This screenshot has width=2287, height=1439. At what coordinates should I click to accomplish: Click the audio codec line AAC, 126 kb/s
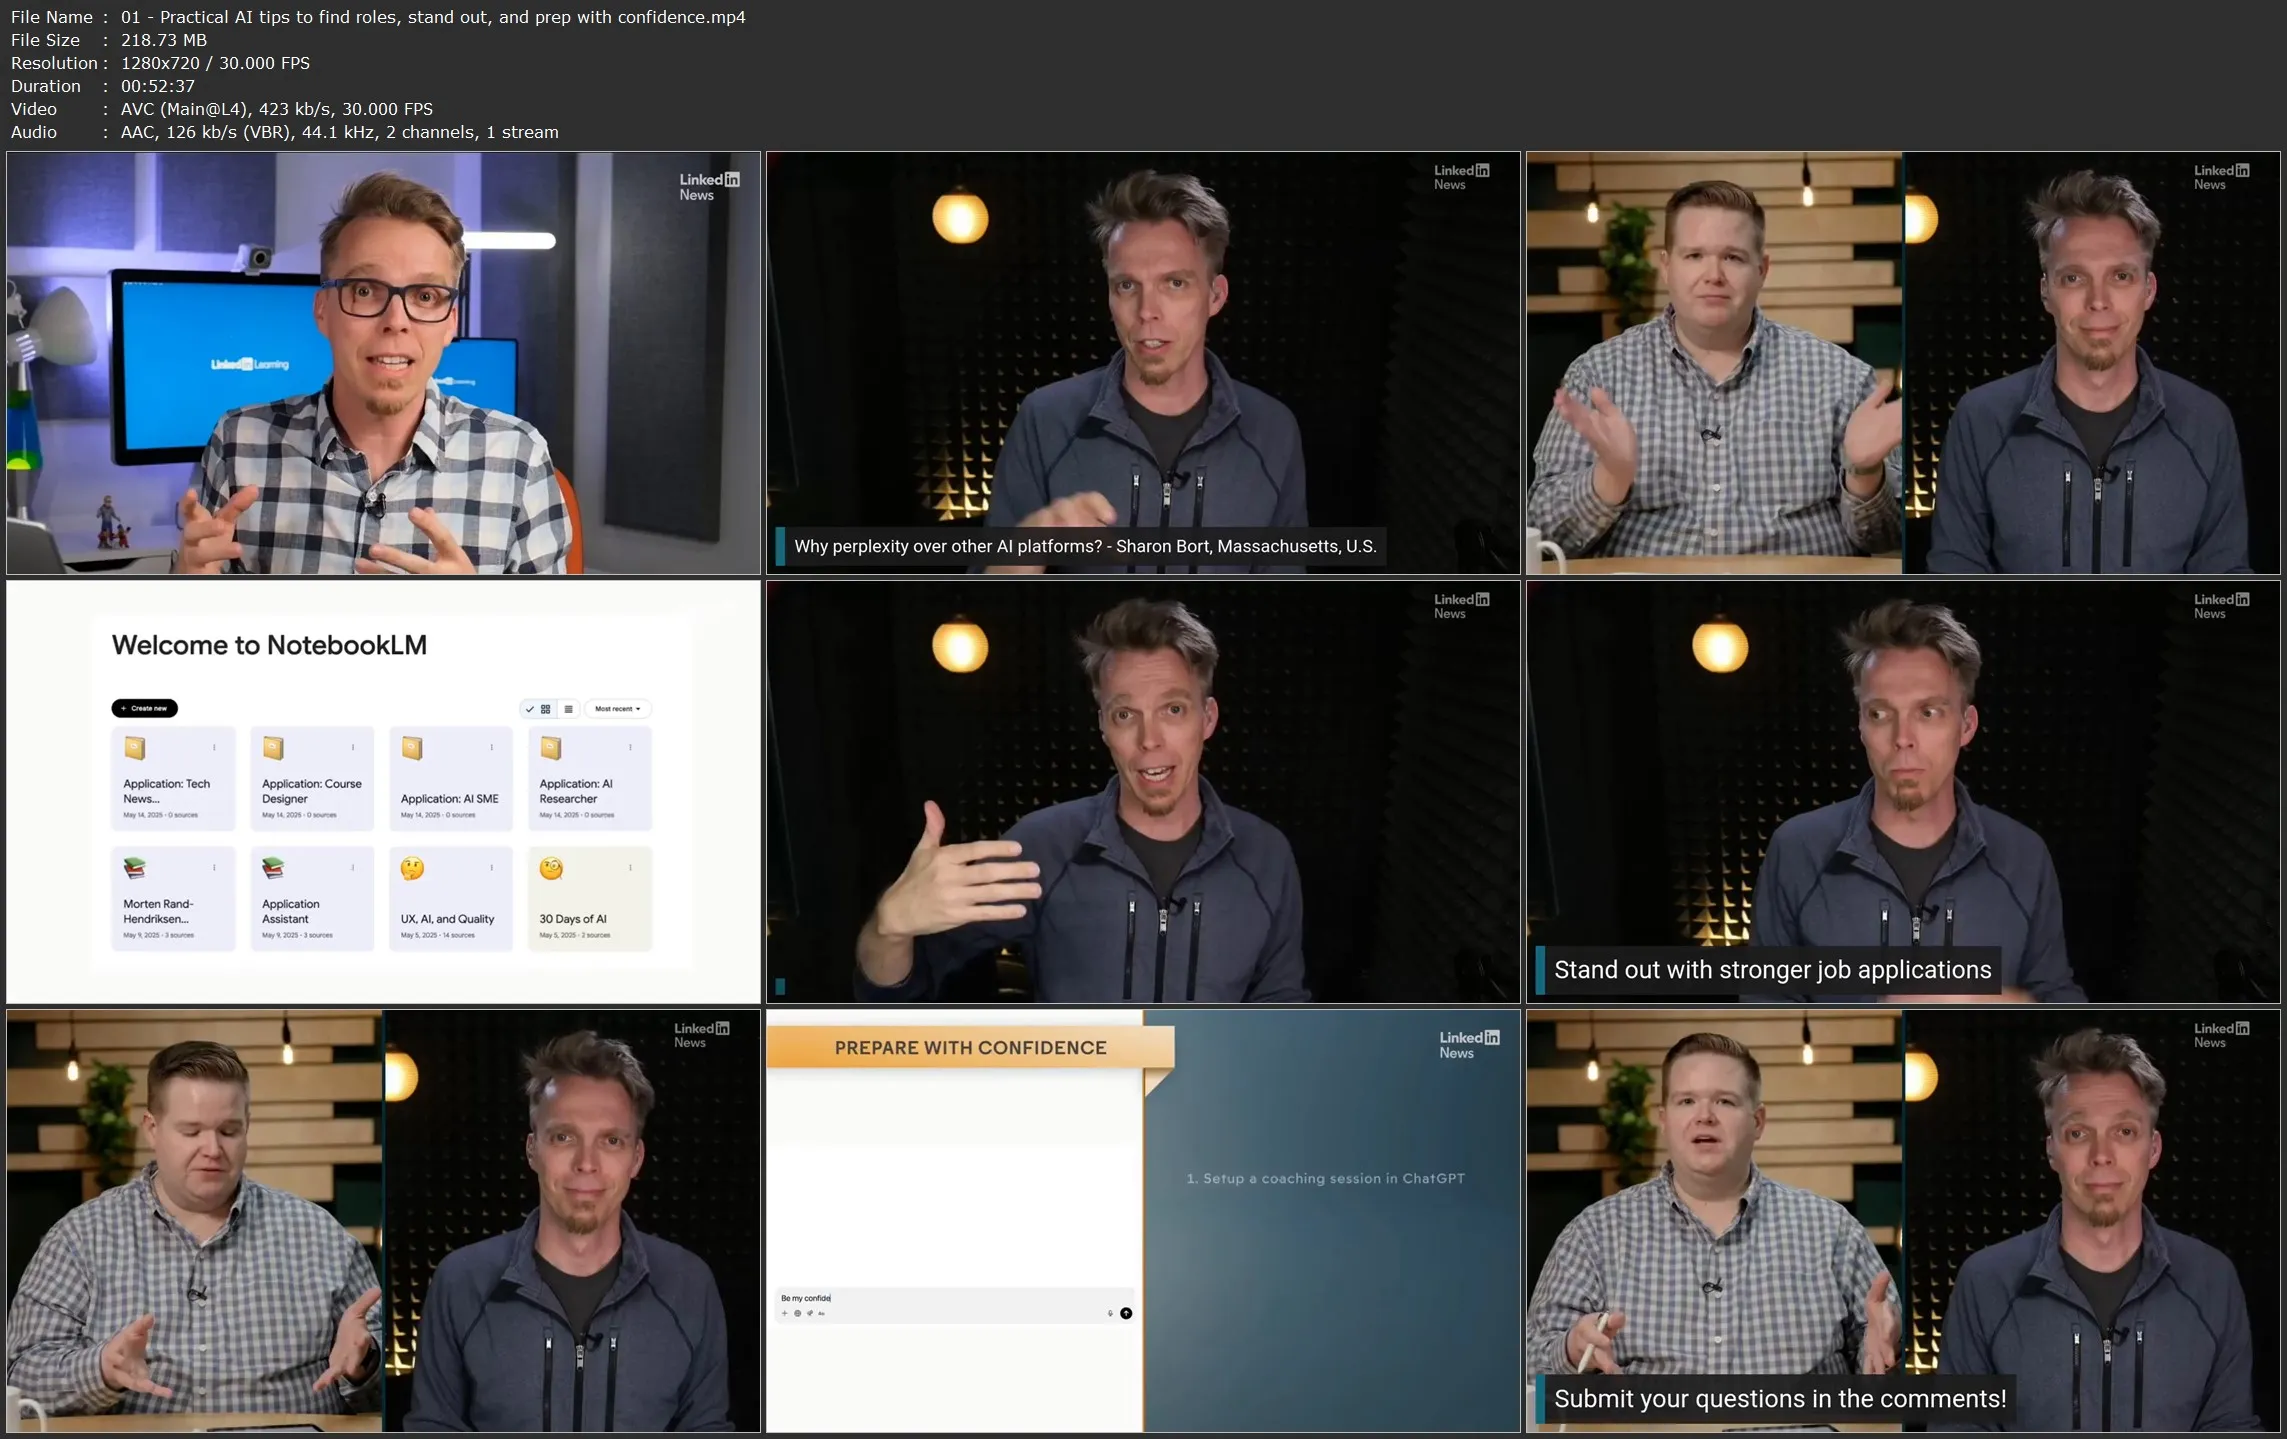[x=339, y=132]
